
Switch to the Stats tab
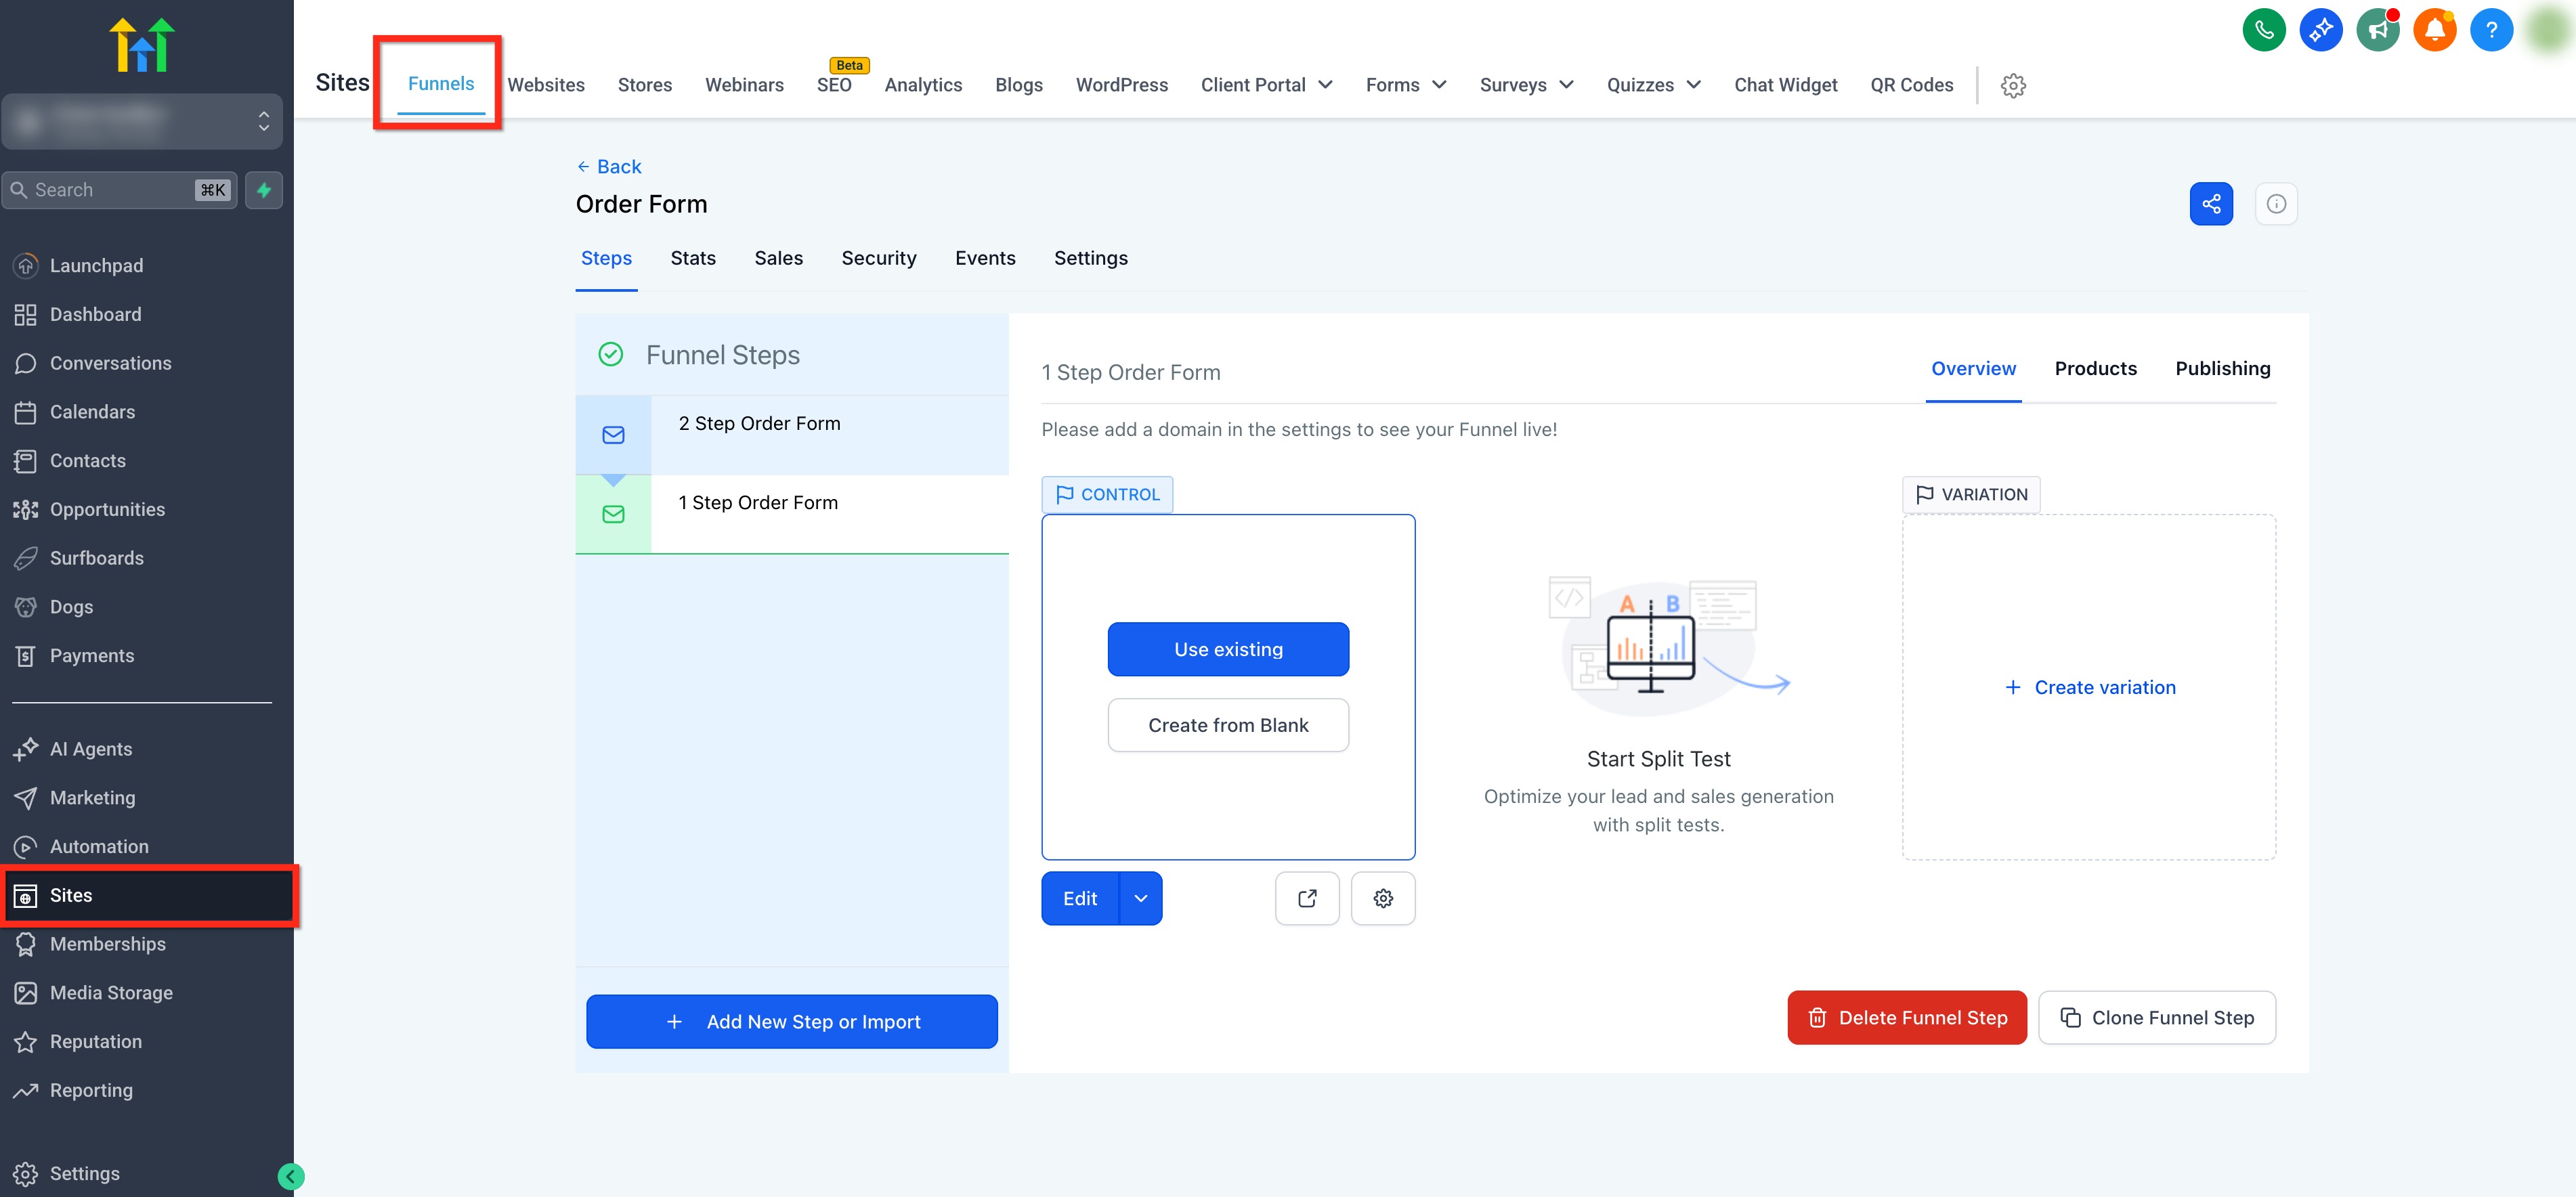pyautogui.click(x=692, y=258)
